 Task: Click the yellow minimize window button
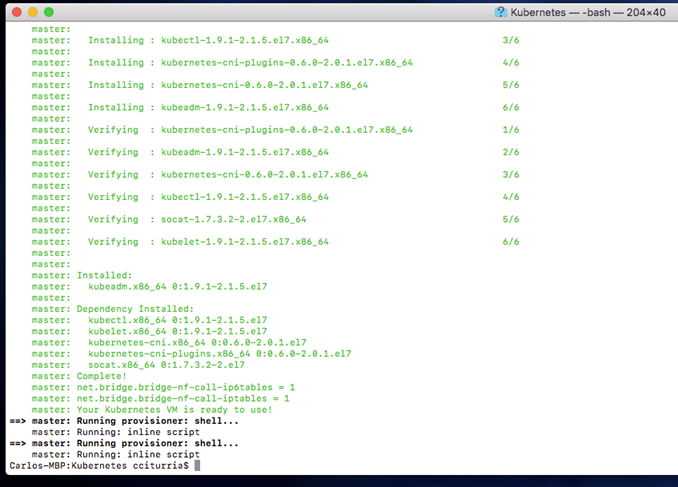click(x=31, y=11)
